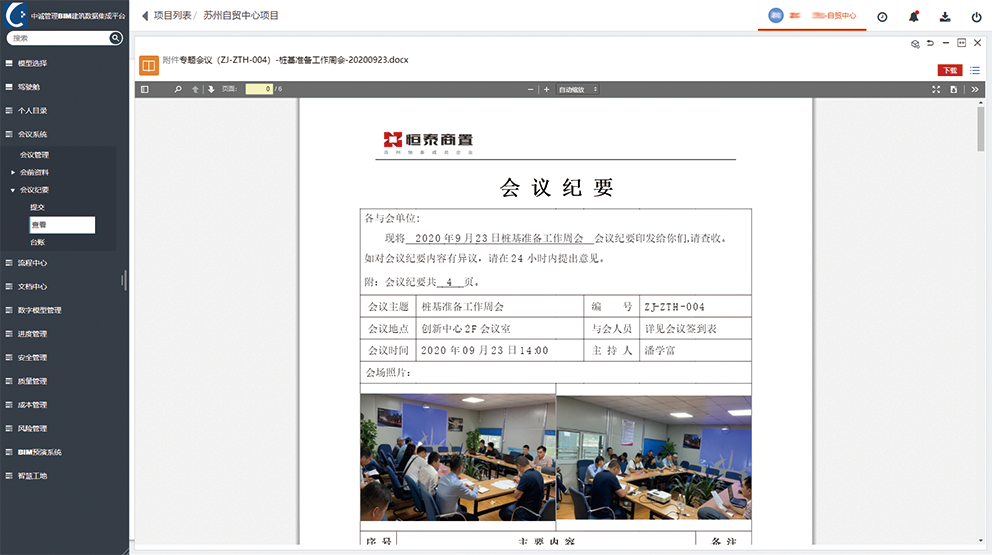The height and width of the screenshot is (555, 992).
Task: Click the undo arrow icon in panel header
Action: tap(930, 43)
